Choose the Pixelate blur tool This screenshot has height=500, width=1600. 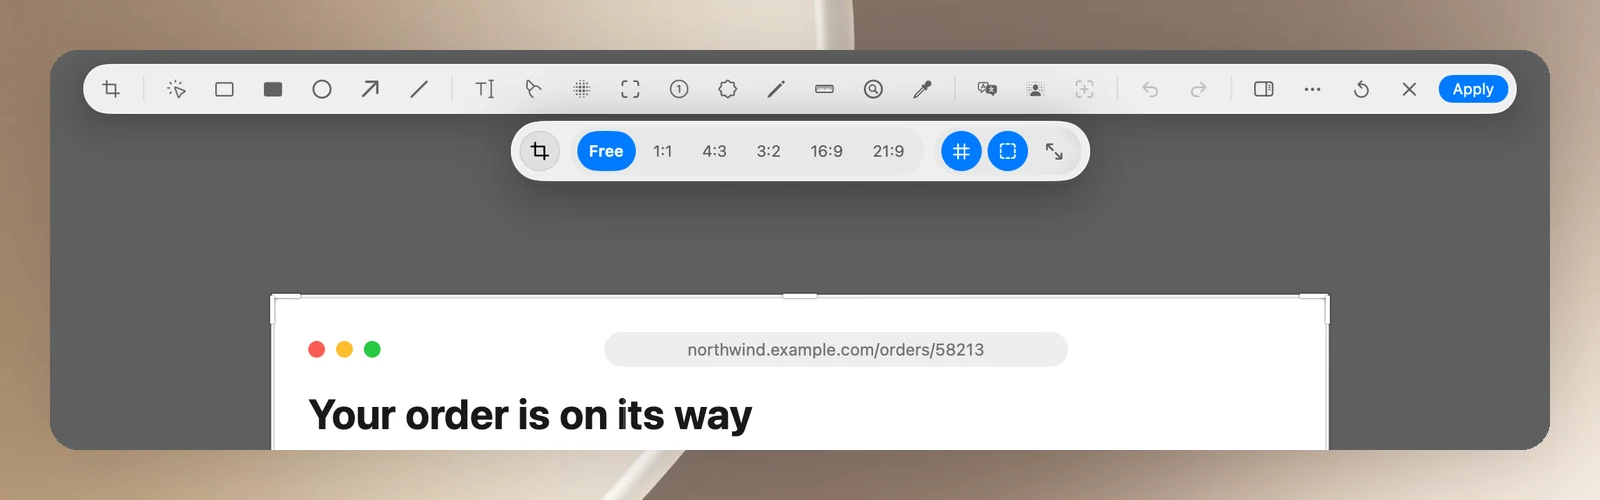click(582, 89)
